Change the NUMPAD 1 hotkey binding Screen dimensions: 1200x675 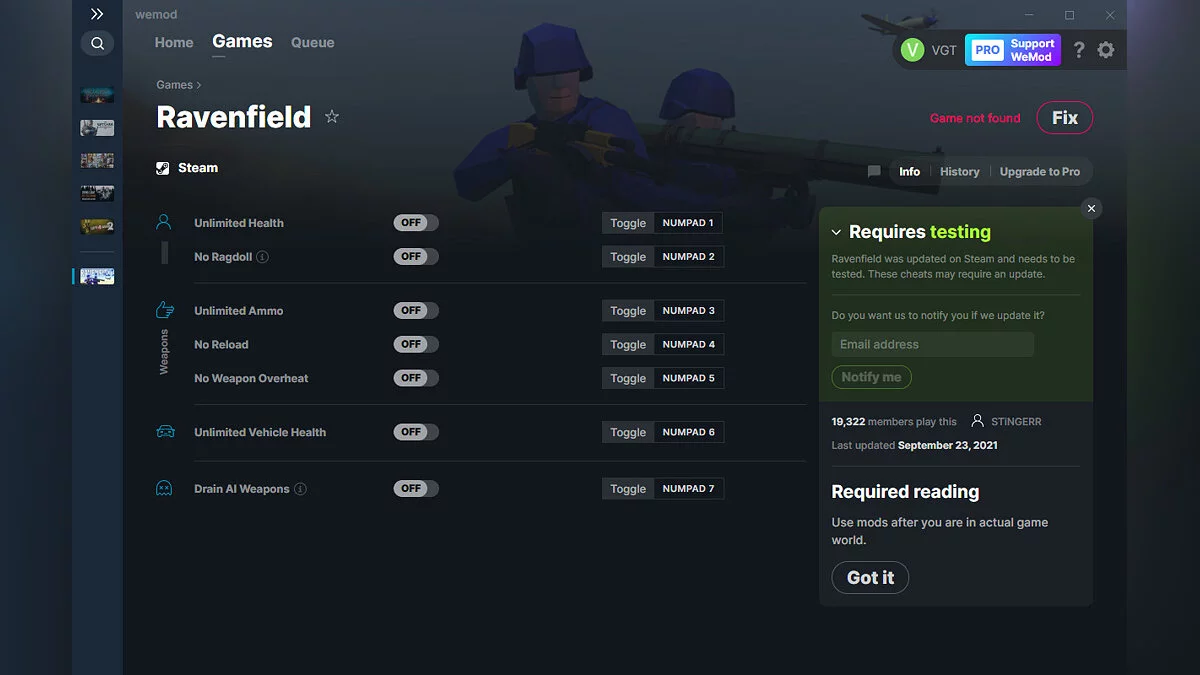[688, 222]
